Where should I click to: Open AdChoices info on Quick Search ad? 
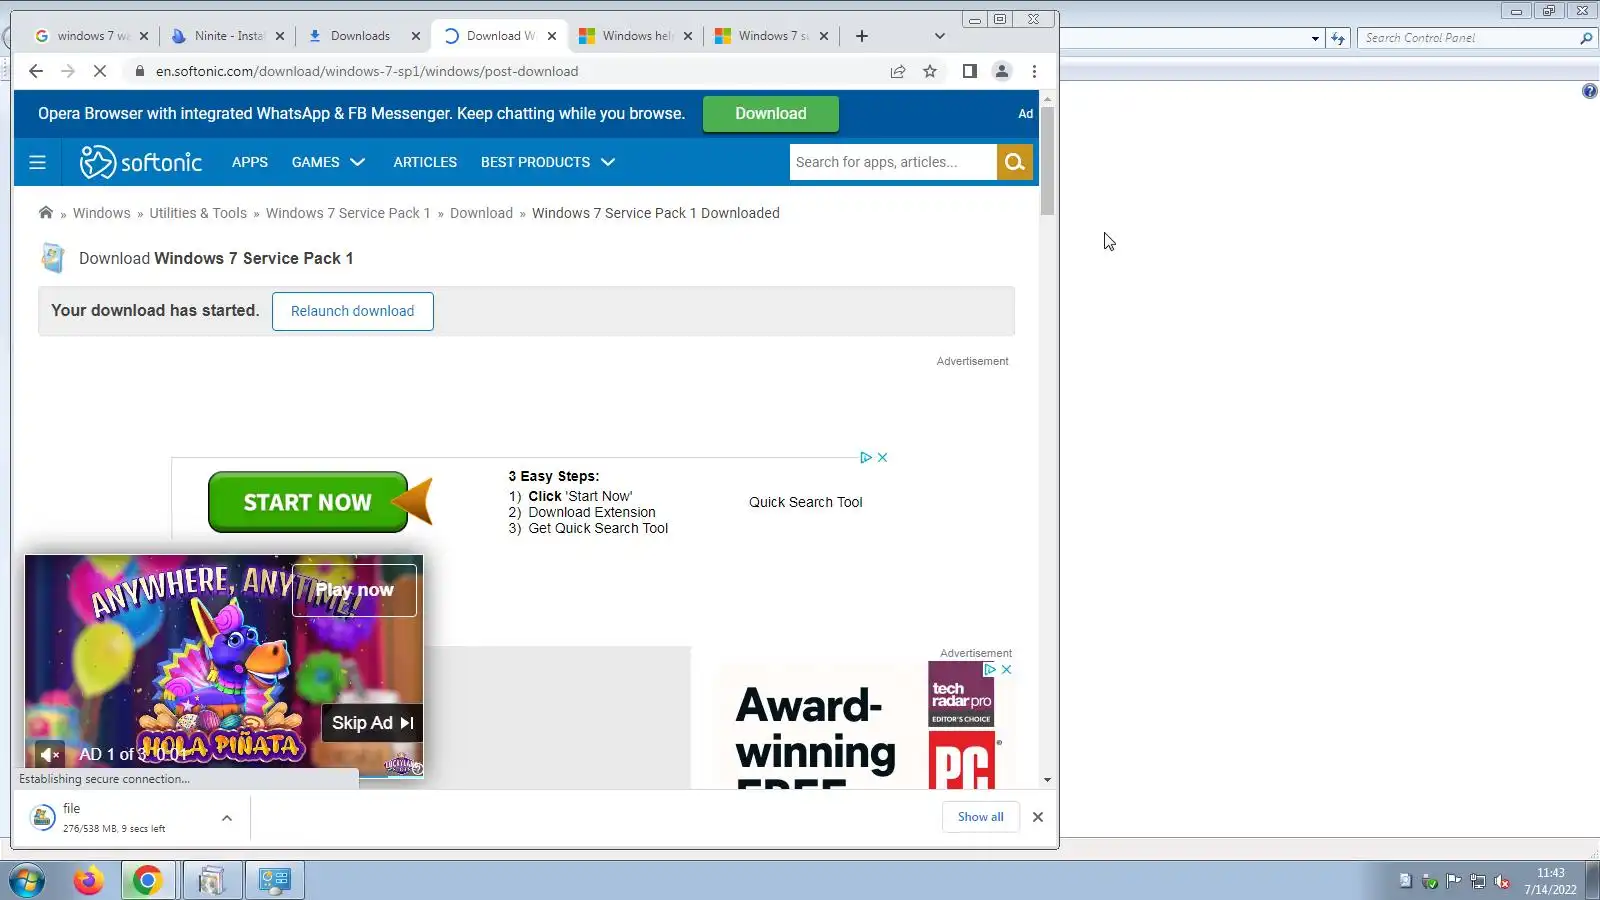click(866, 457)
